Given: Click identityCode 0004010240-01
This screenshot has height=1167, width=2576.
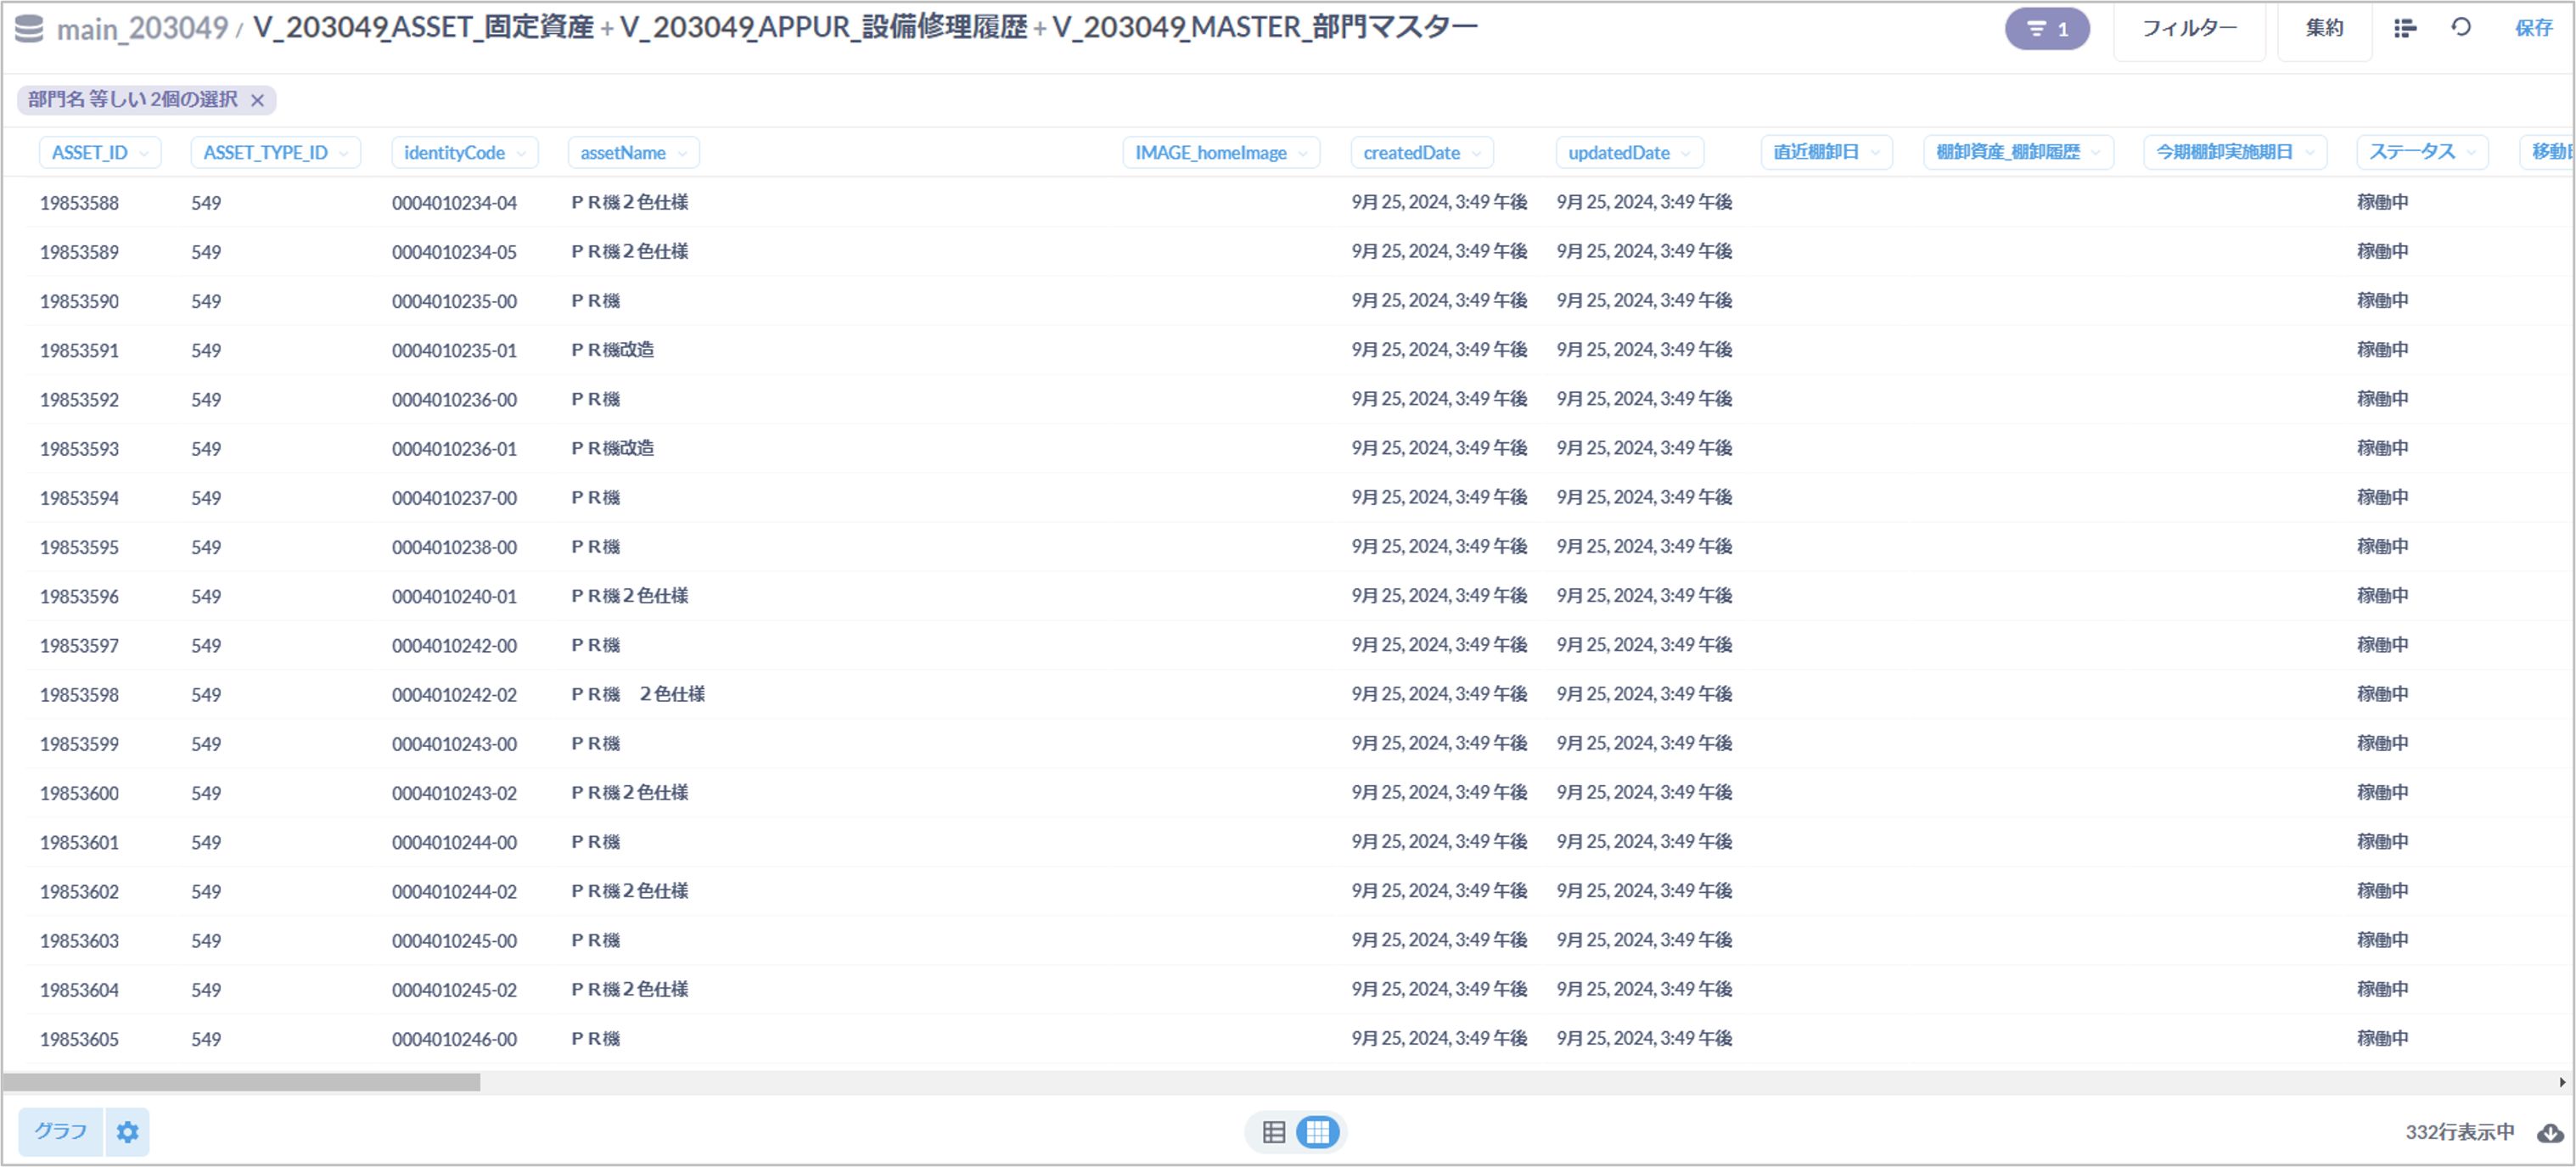Looking at the screenshot, I should click(x=454, y=597).
